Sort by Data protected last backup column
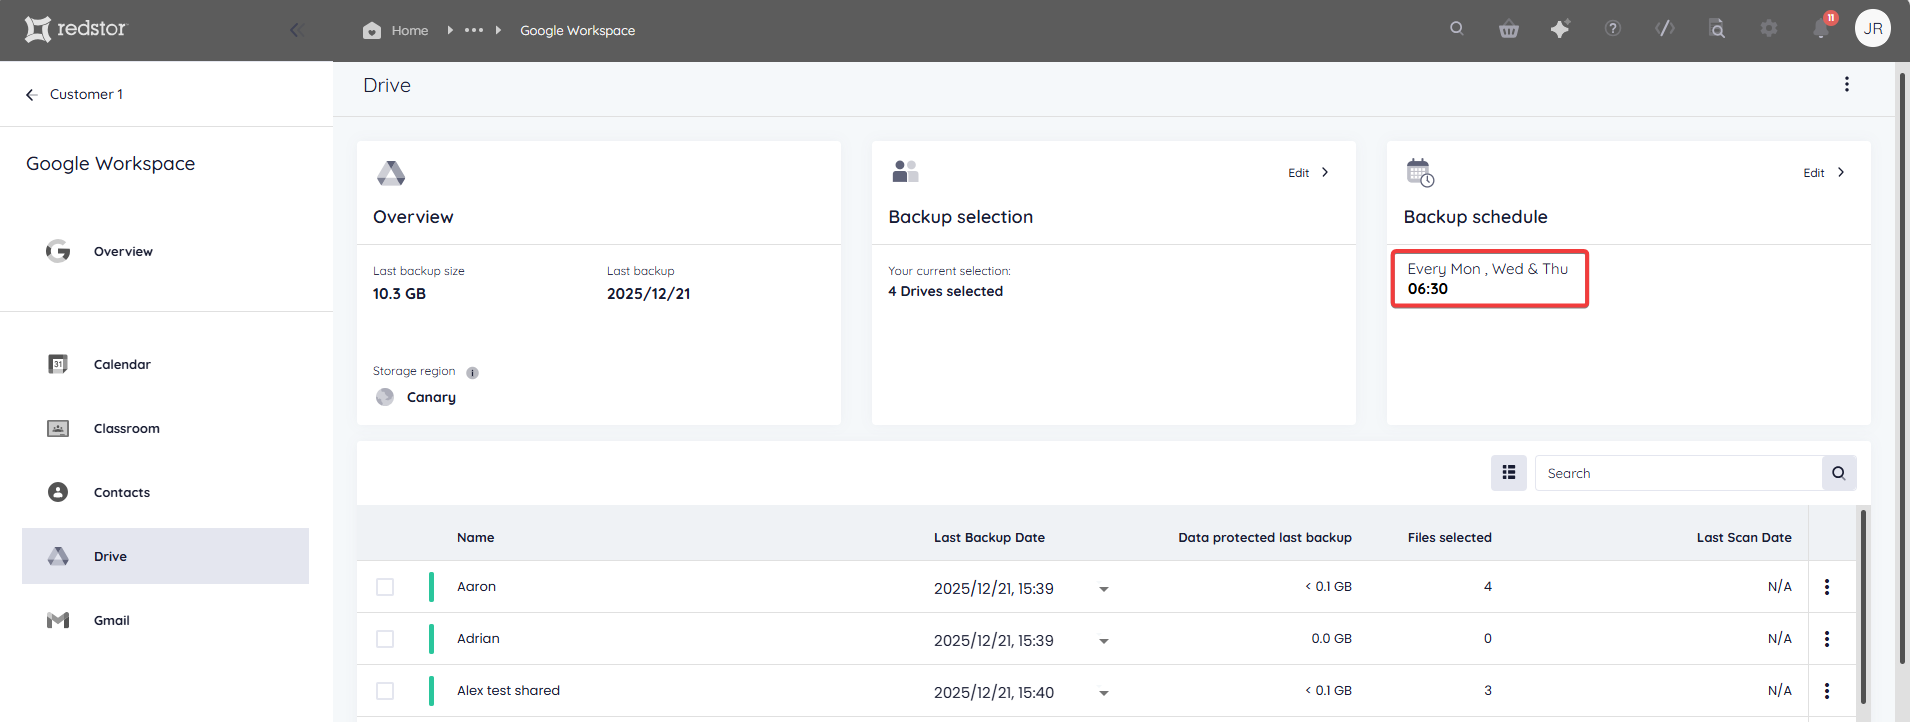This screenshot has height=722, width=1910. [1265, 537]
